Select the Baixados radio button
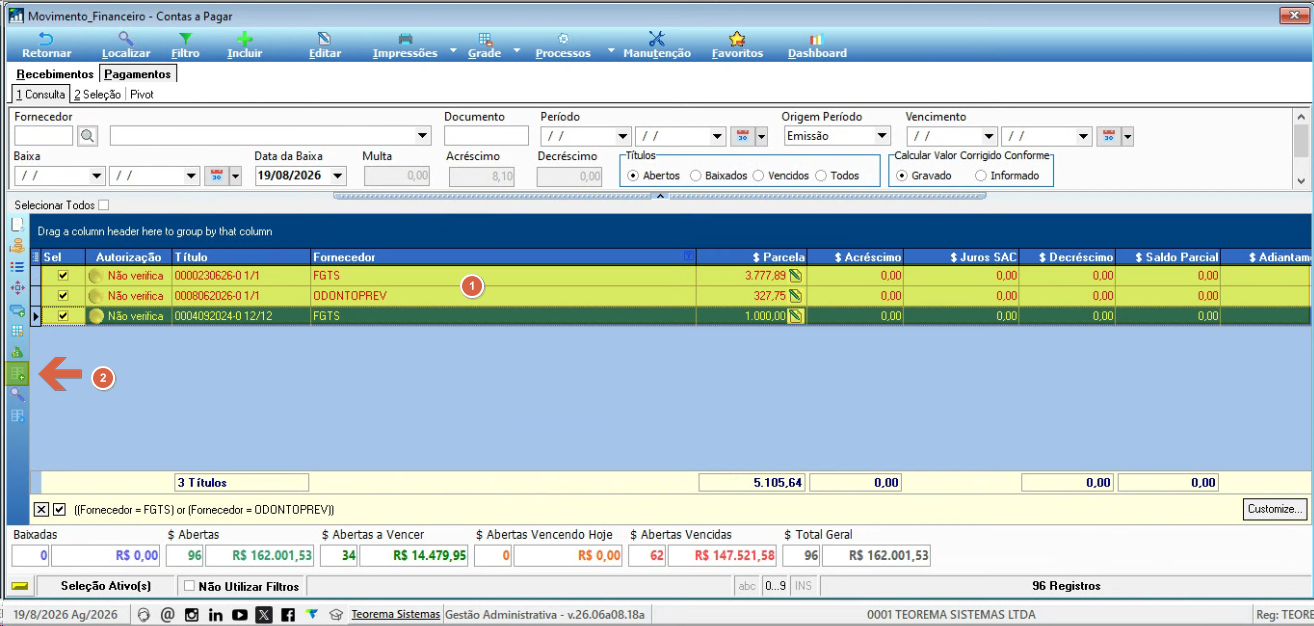 point(696,176)
